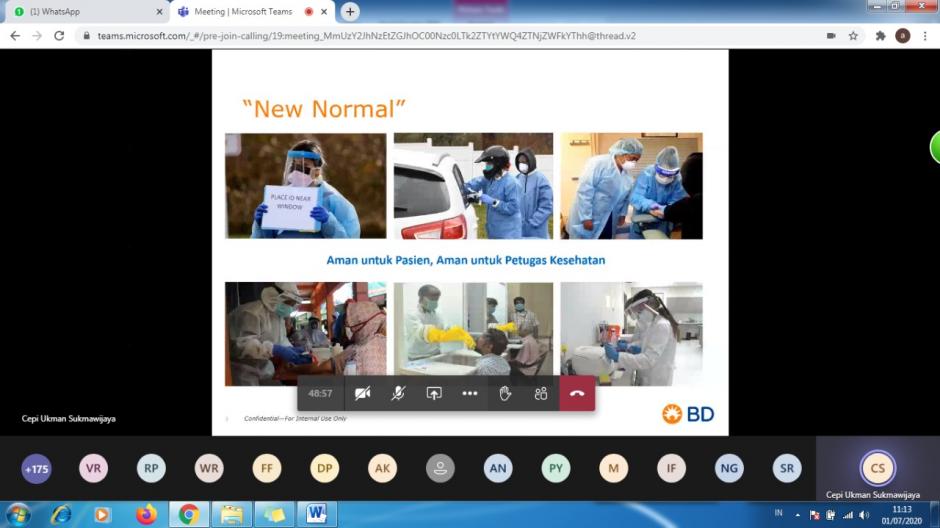
Task: Open Microsoft Word from the taskbar
Action: (x=317, y=514)
